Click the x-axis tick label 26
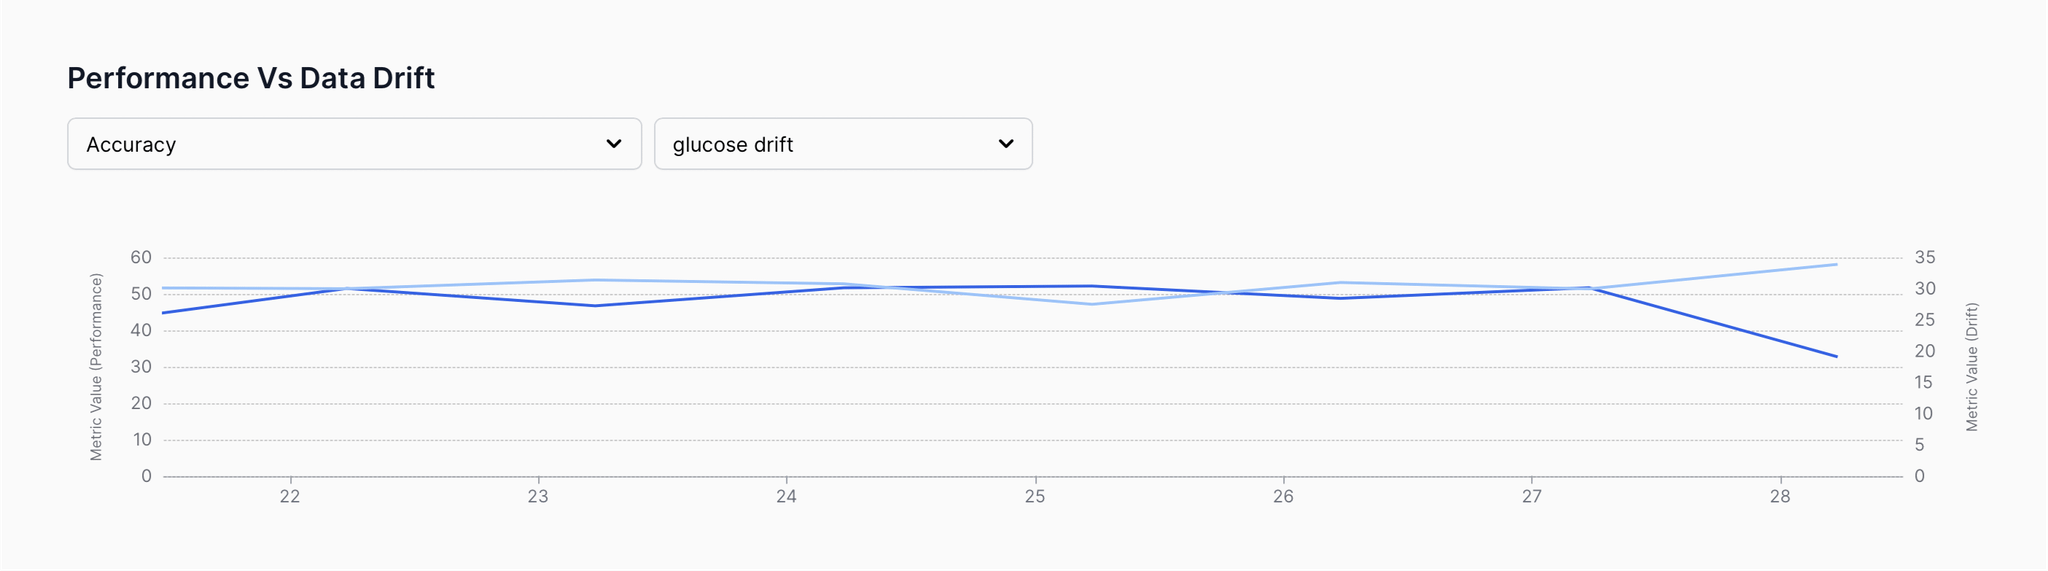Screen dimensions: 2048x571 pyautogui.click(x=1283, y=497)
